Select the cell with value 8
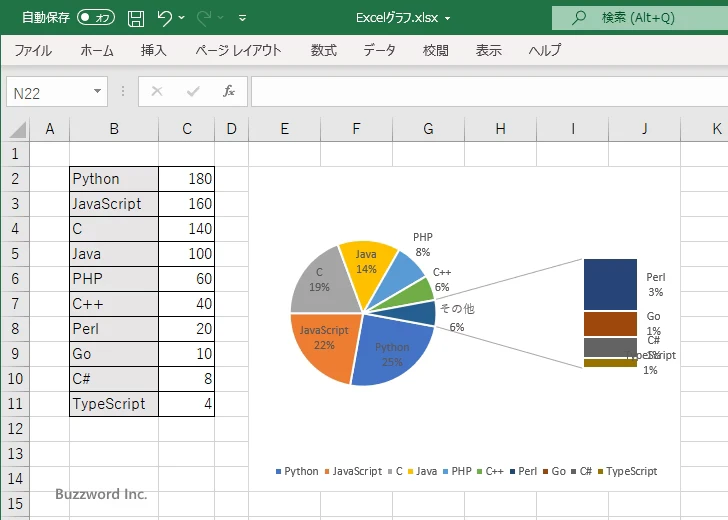This screenshot has height=520, width=728. pos(187,379)
